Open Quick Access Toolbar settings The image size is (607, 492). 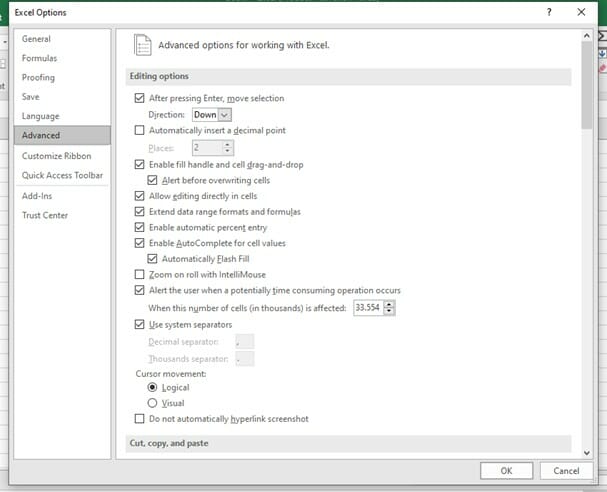click(62, 175)
